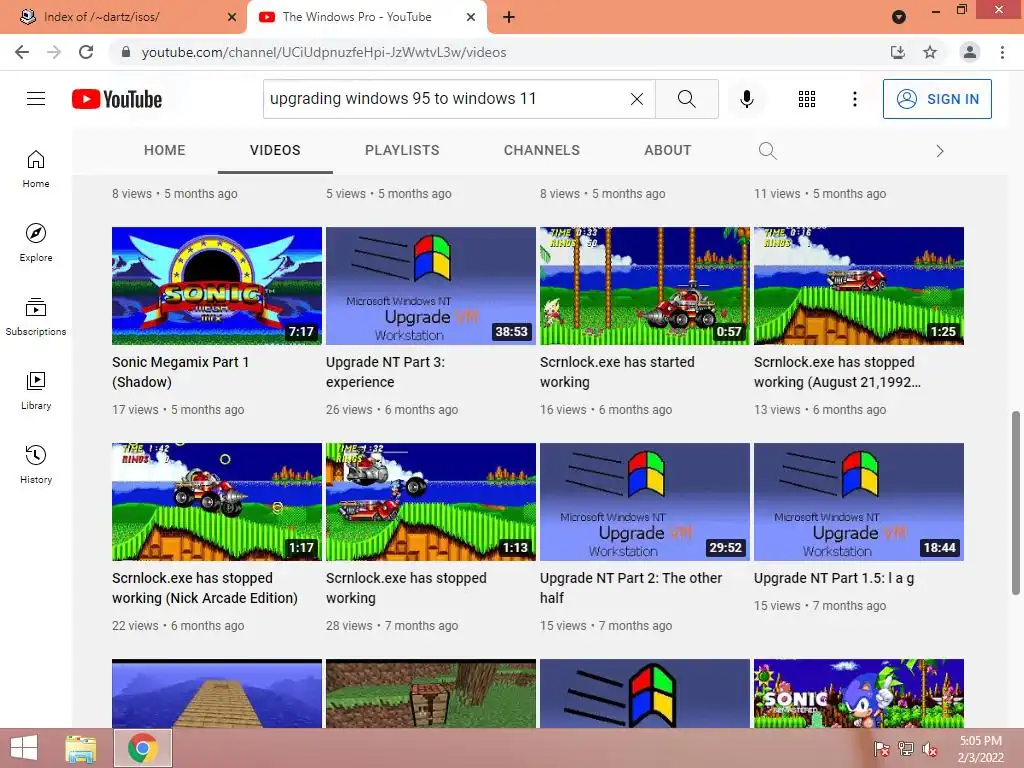Open Scrnlock.exe stopped working August 21,1992 title
The height and width of the screenshot is (768, 1024).
point(837,372)
